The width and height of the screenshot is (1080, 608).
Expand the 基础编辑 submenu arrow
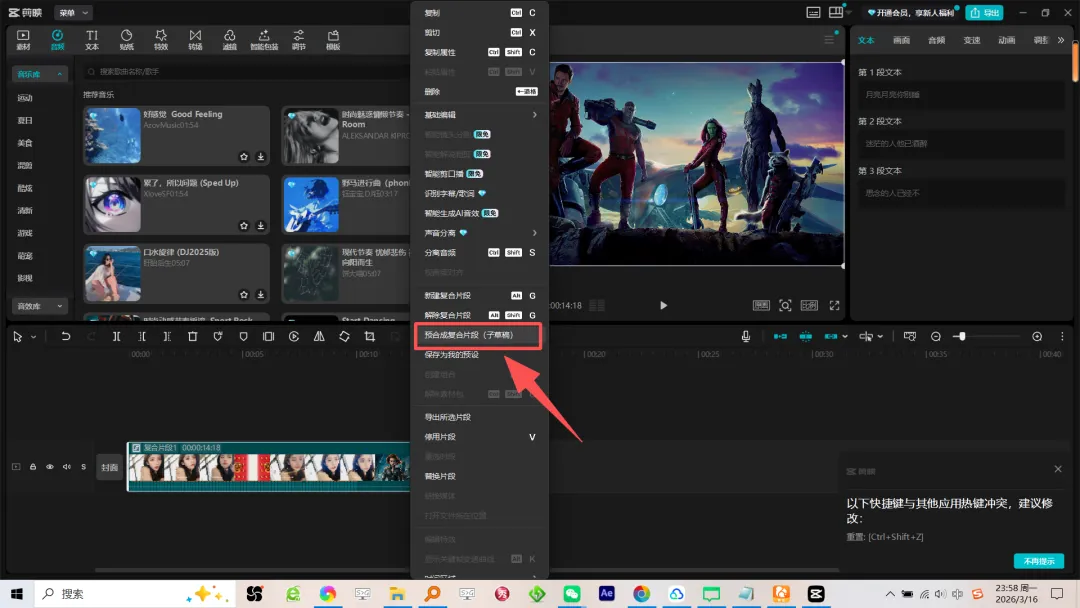534,115
